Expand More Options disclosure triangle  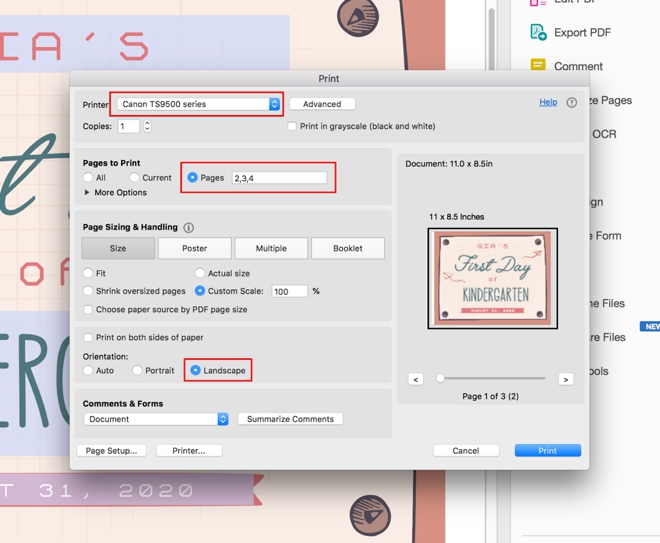[x=87, y=192]
